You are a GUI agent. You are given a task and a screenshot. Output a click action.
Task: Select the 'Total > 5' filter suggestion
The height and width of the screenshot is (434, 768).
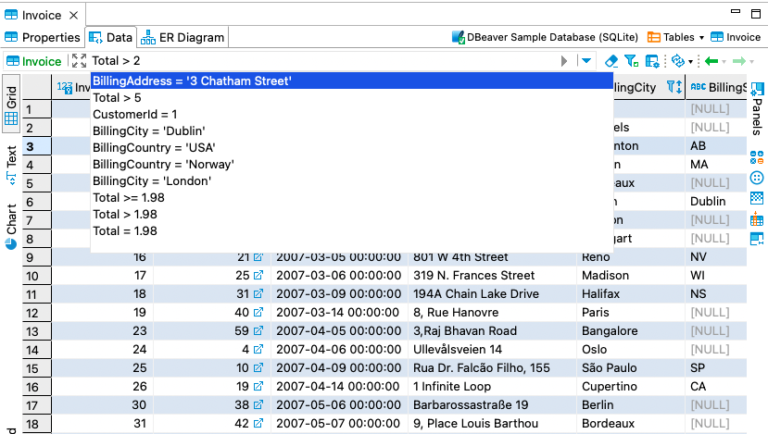pos(352,97)
